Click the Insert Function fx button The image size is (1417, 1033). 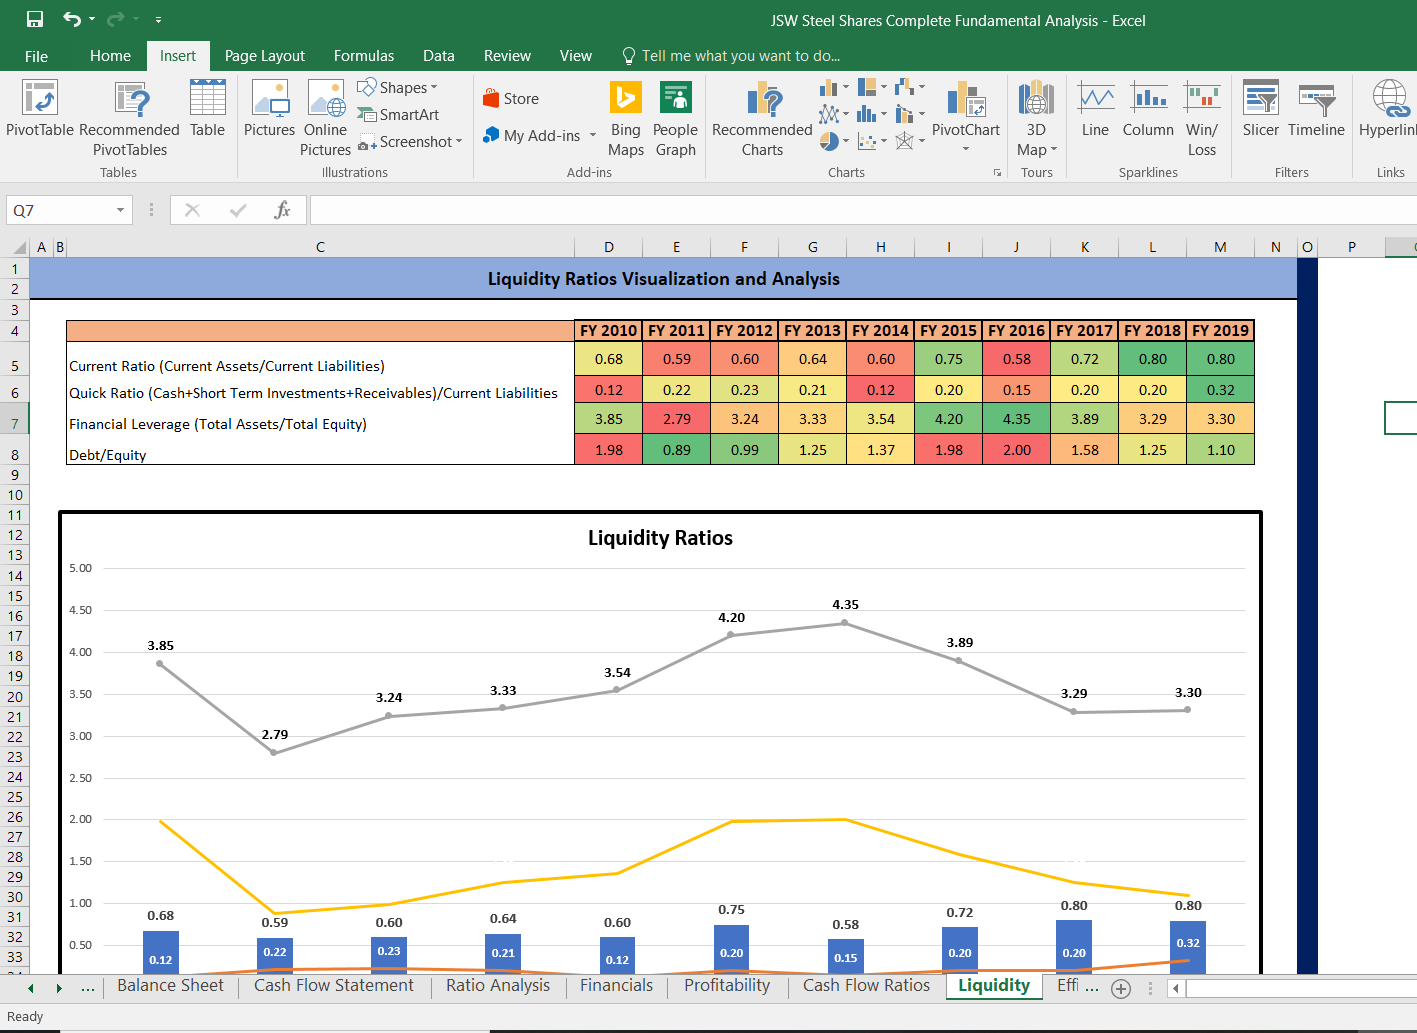282,210
